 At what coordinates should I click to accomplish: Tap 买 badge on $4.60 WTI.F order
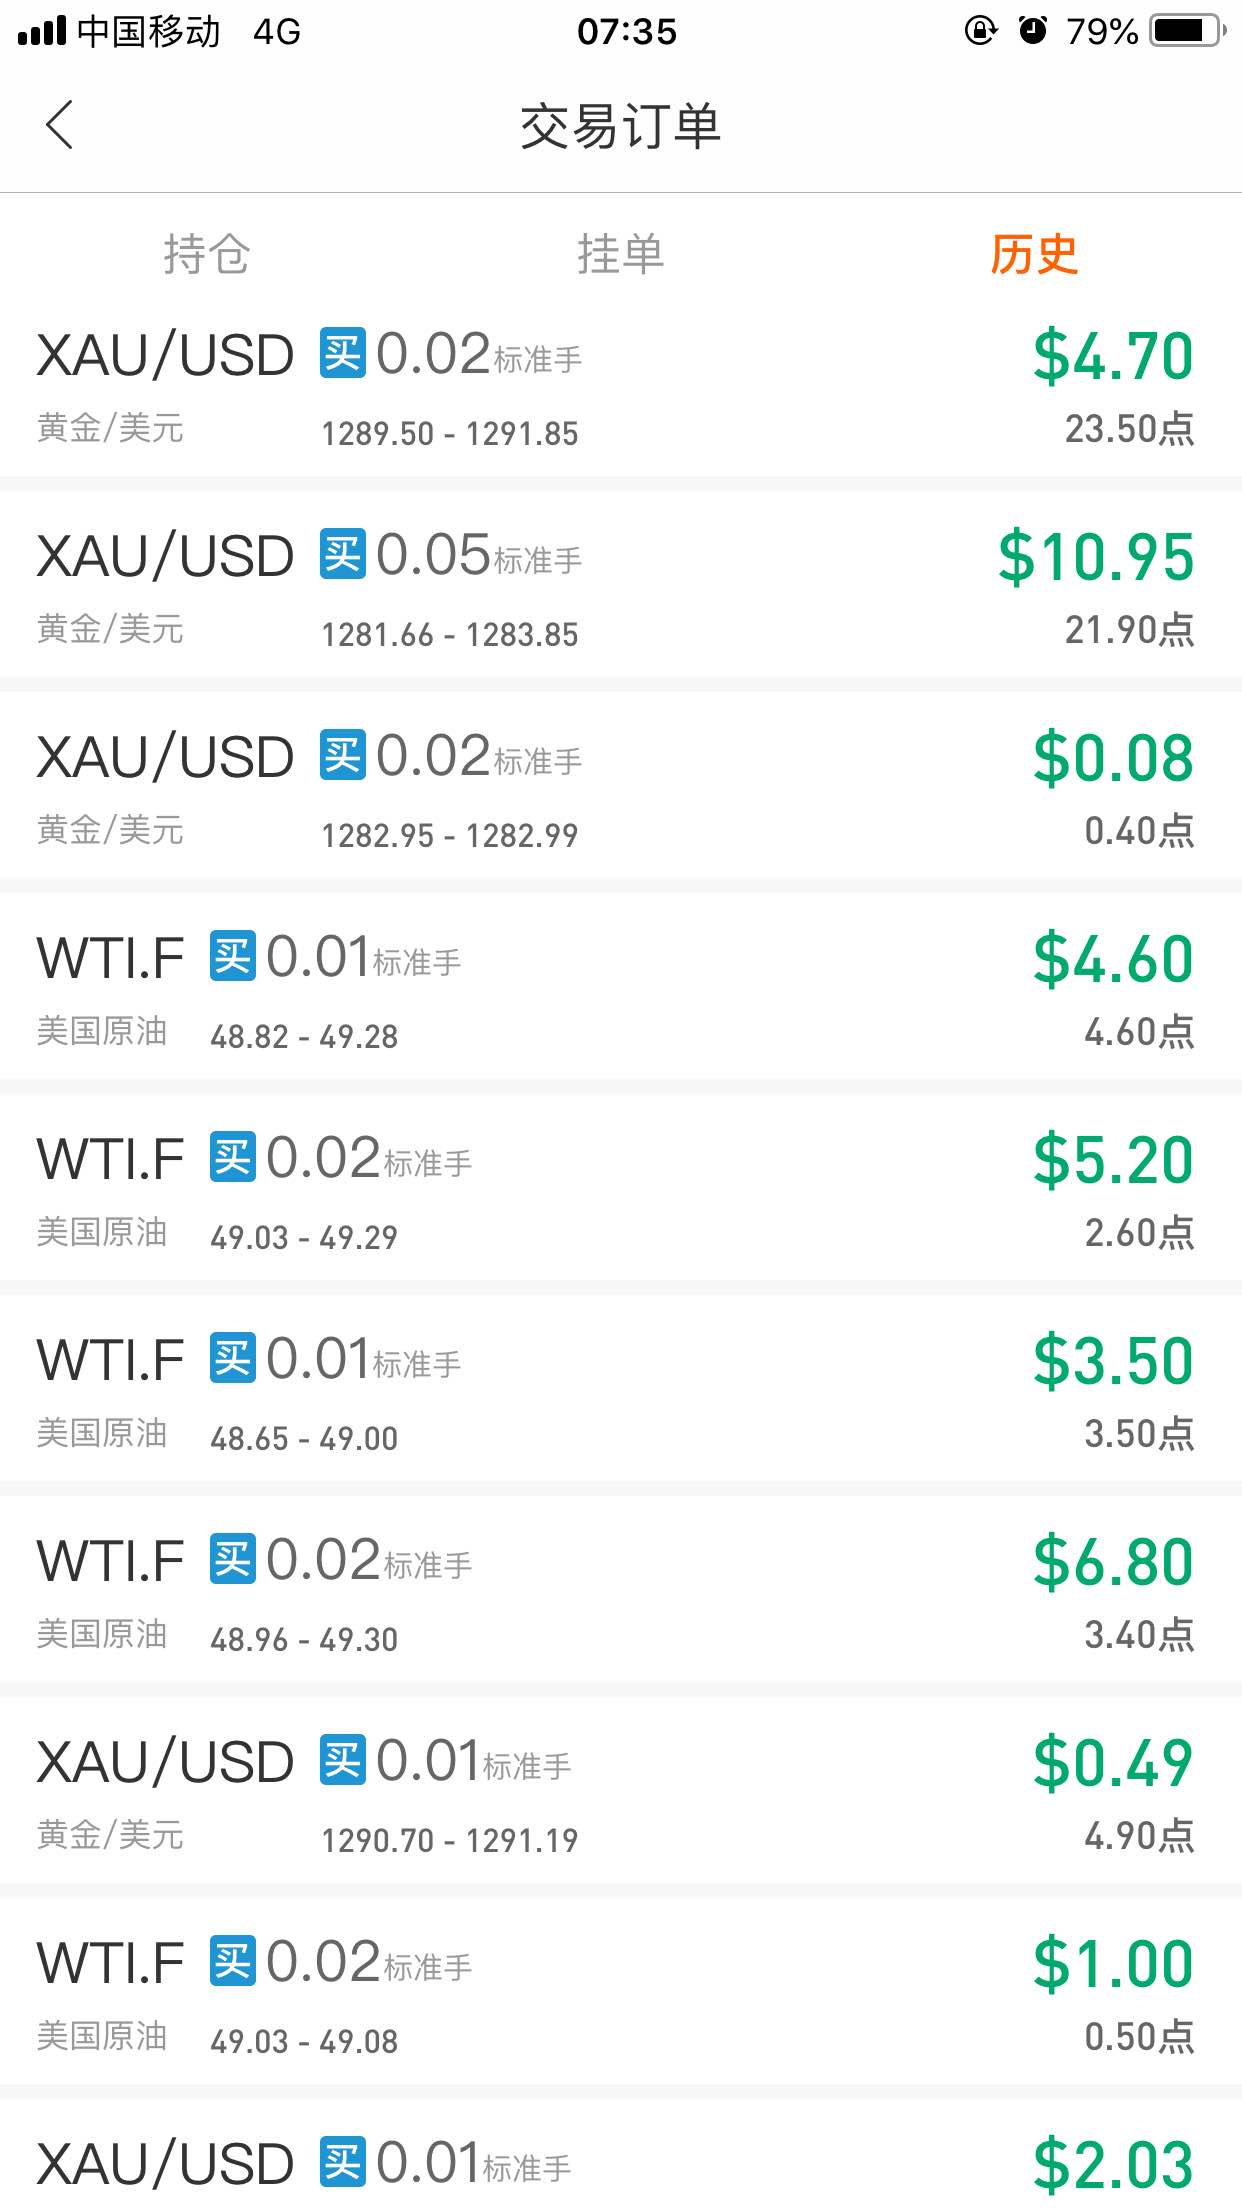[233, 956]
